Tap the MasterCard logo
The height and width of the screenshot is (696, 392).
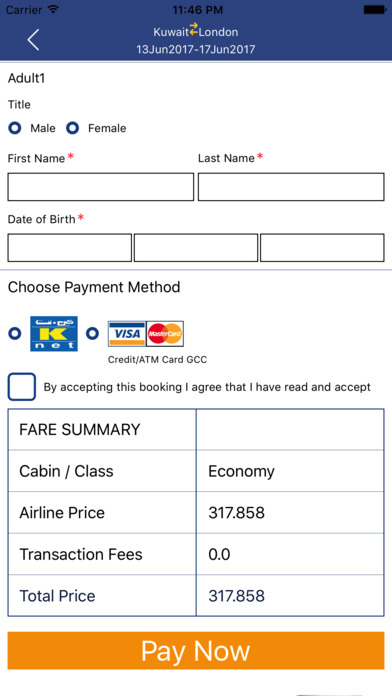[x=165, y=334]
